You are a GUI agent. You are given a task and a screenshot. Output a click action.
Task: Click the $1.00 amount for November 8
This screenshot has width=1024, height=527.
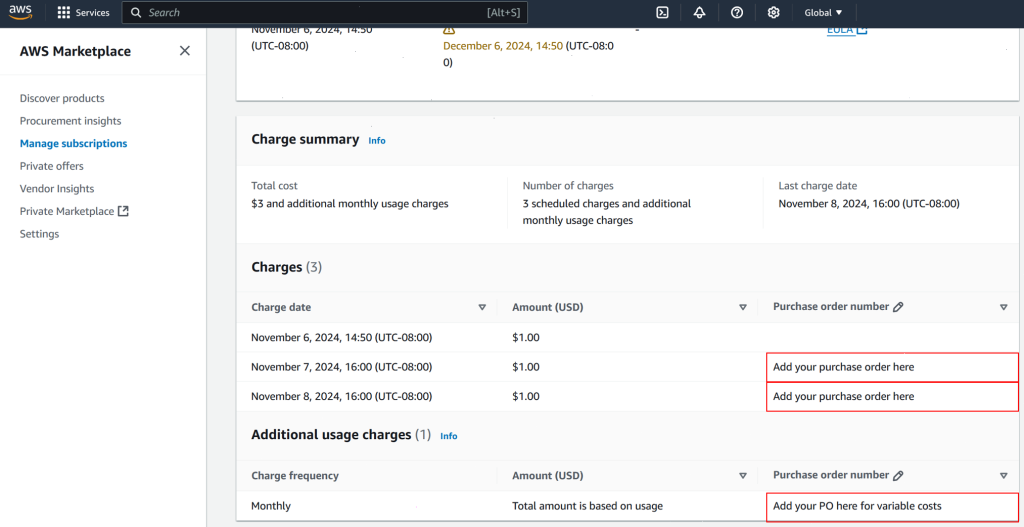[x=526, y=396]
